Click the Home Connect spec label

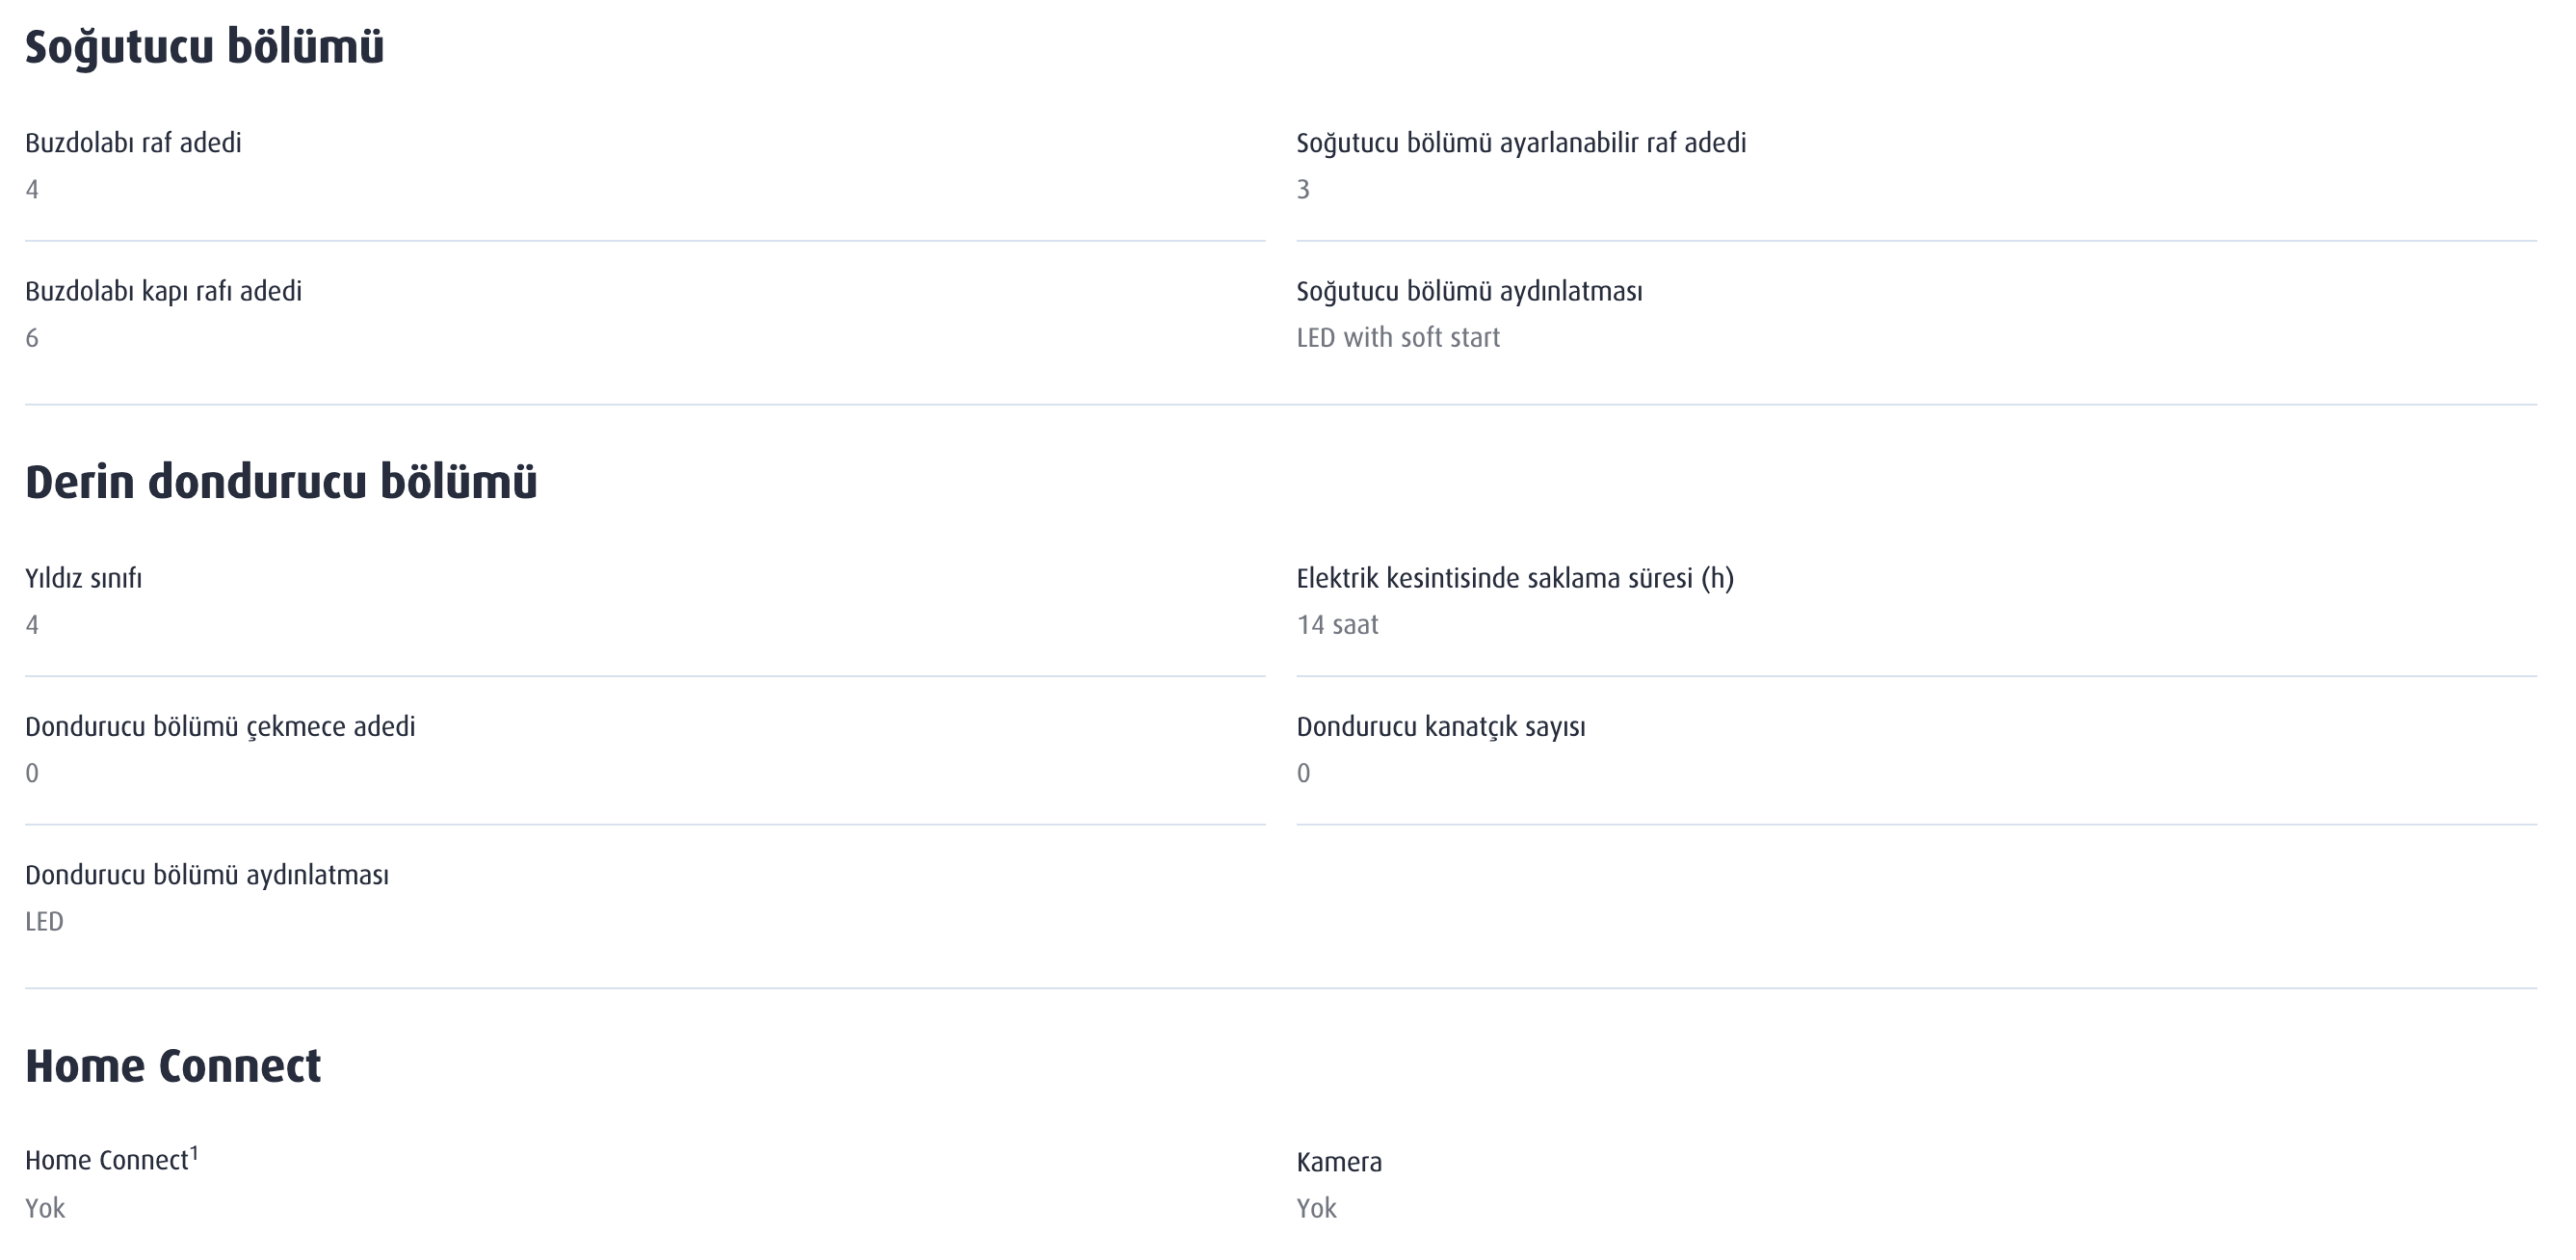point(107,1160)
